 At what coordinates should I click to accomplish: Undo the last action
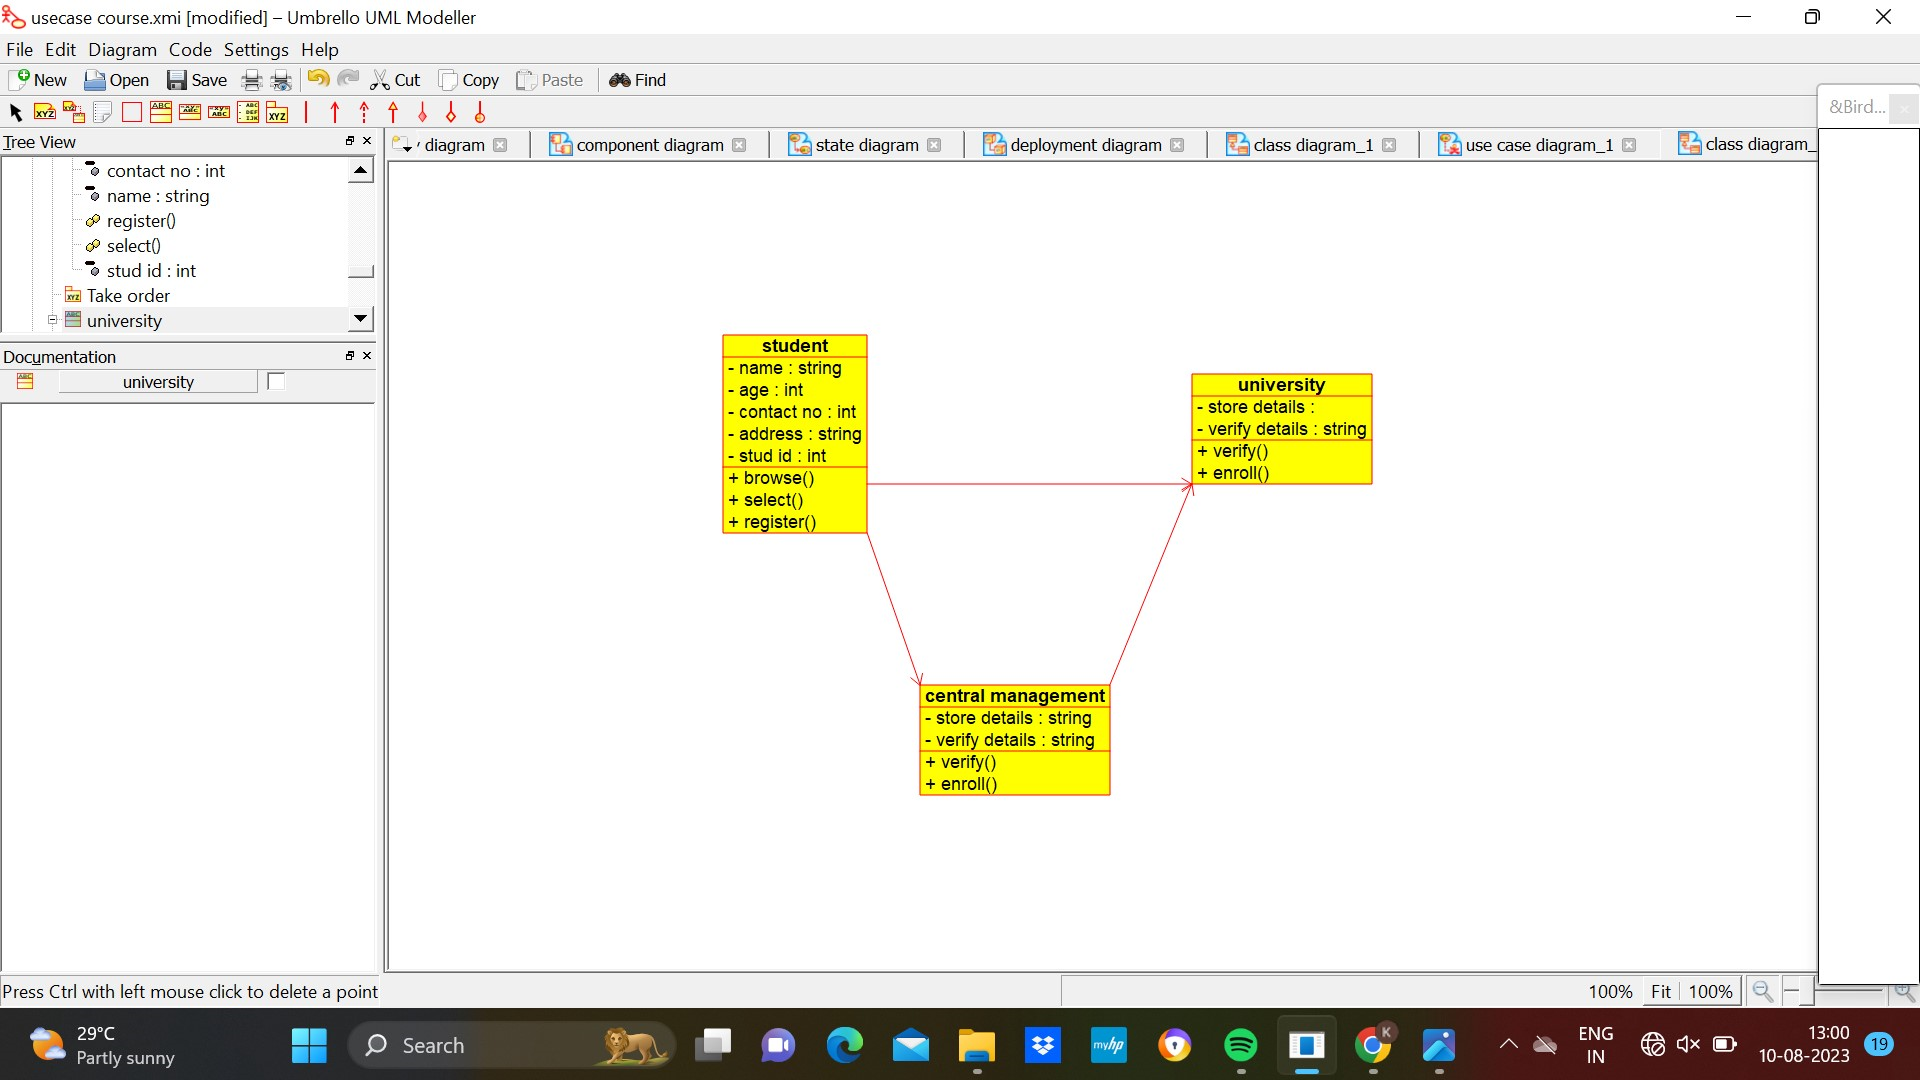318,80
